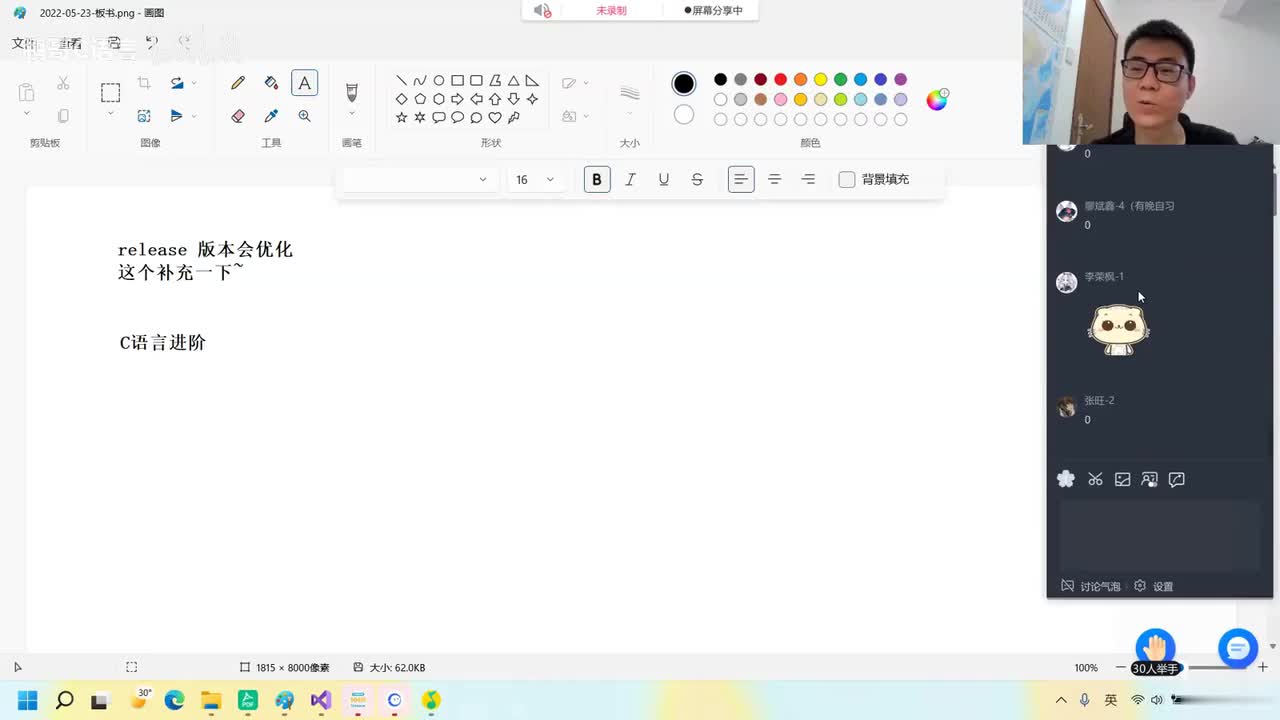The width and height of the screenshot is (1280, 720).
Task: Toggle Bold formatting
Action: point(597,179)
